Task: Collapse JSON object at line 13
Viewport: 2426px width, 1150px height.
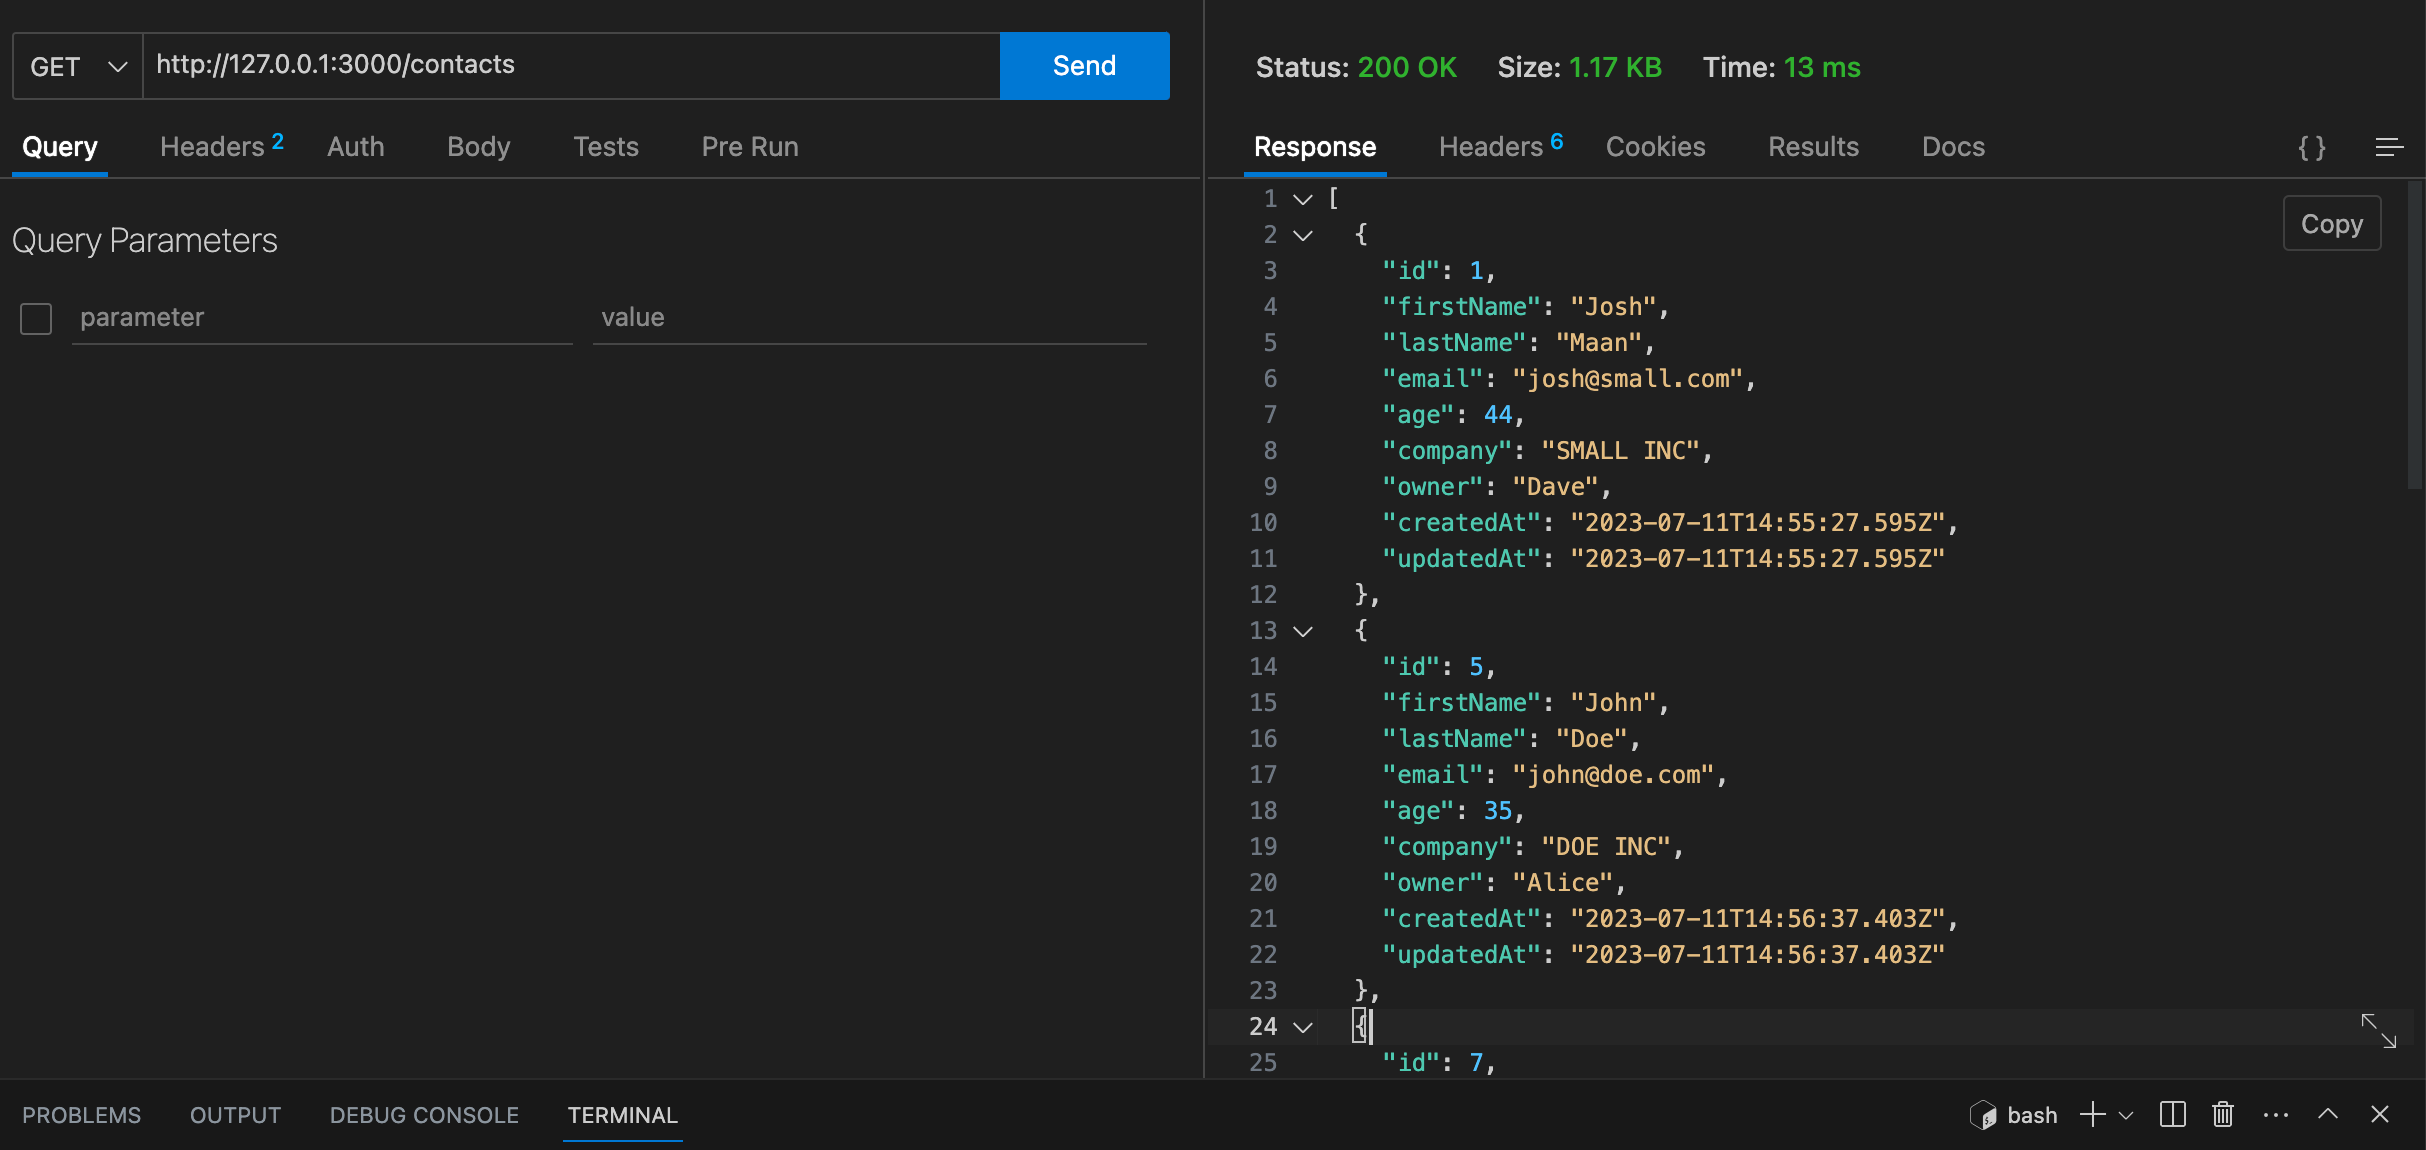Action: point(1302,631)
